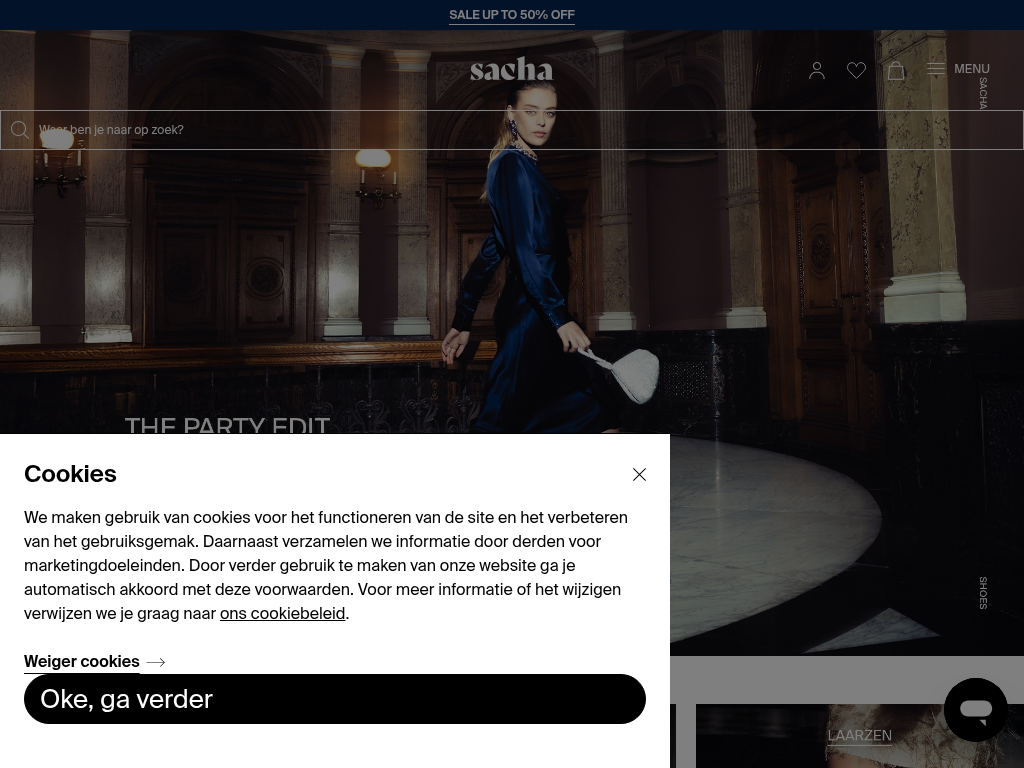Open the LAARZEN category tile
This screenshot has height=768, width=1024.
tap(859, 735)
